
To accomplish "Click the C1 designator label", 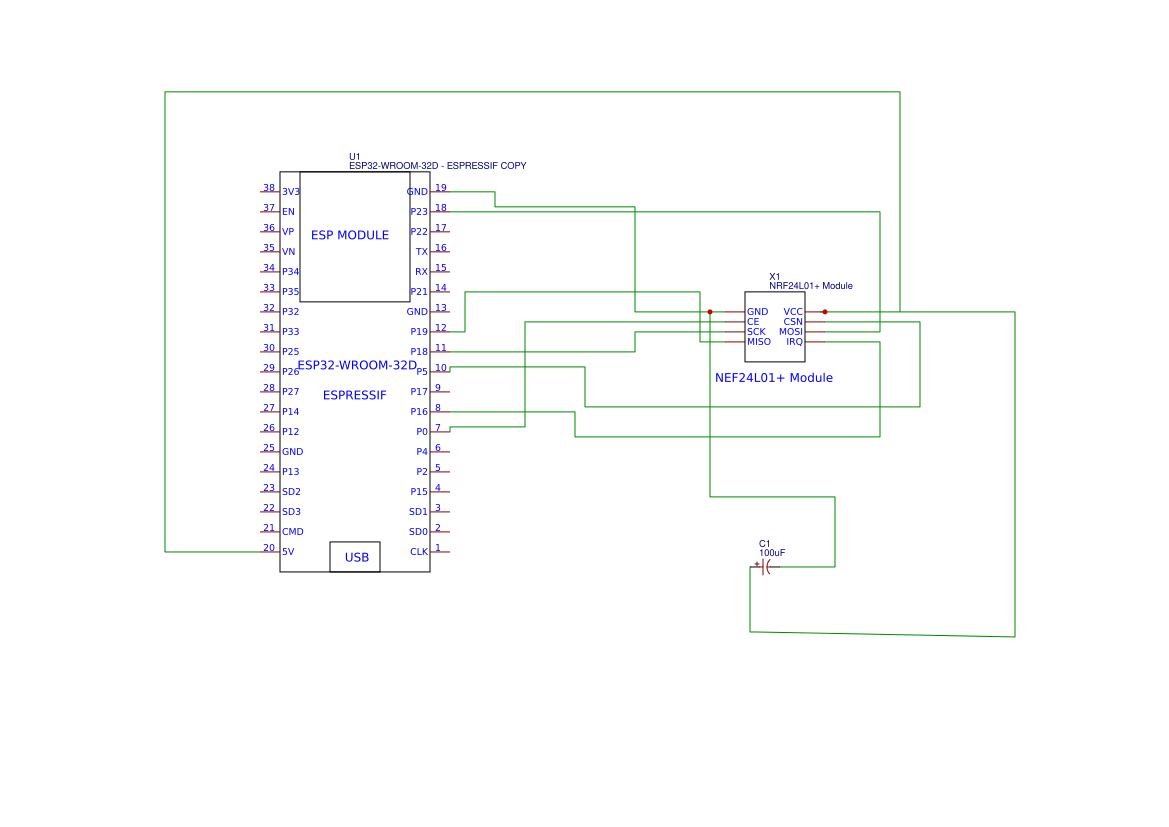I will pos(764,544).
